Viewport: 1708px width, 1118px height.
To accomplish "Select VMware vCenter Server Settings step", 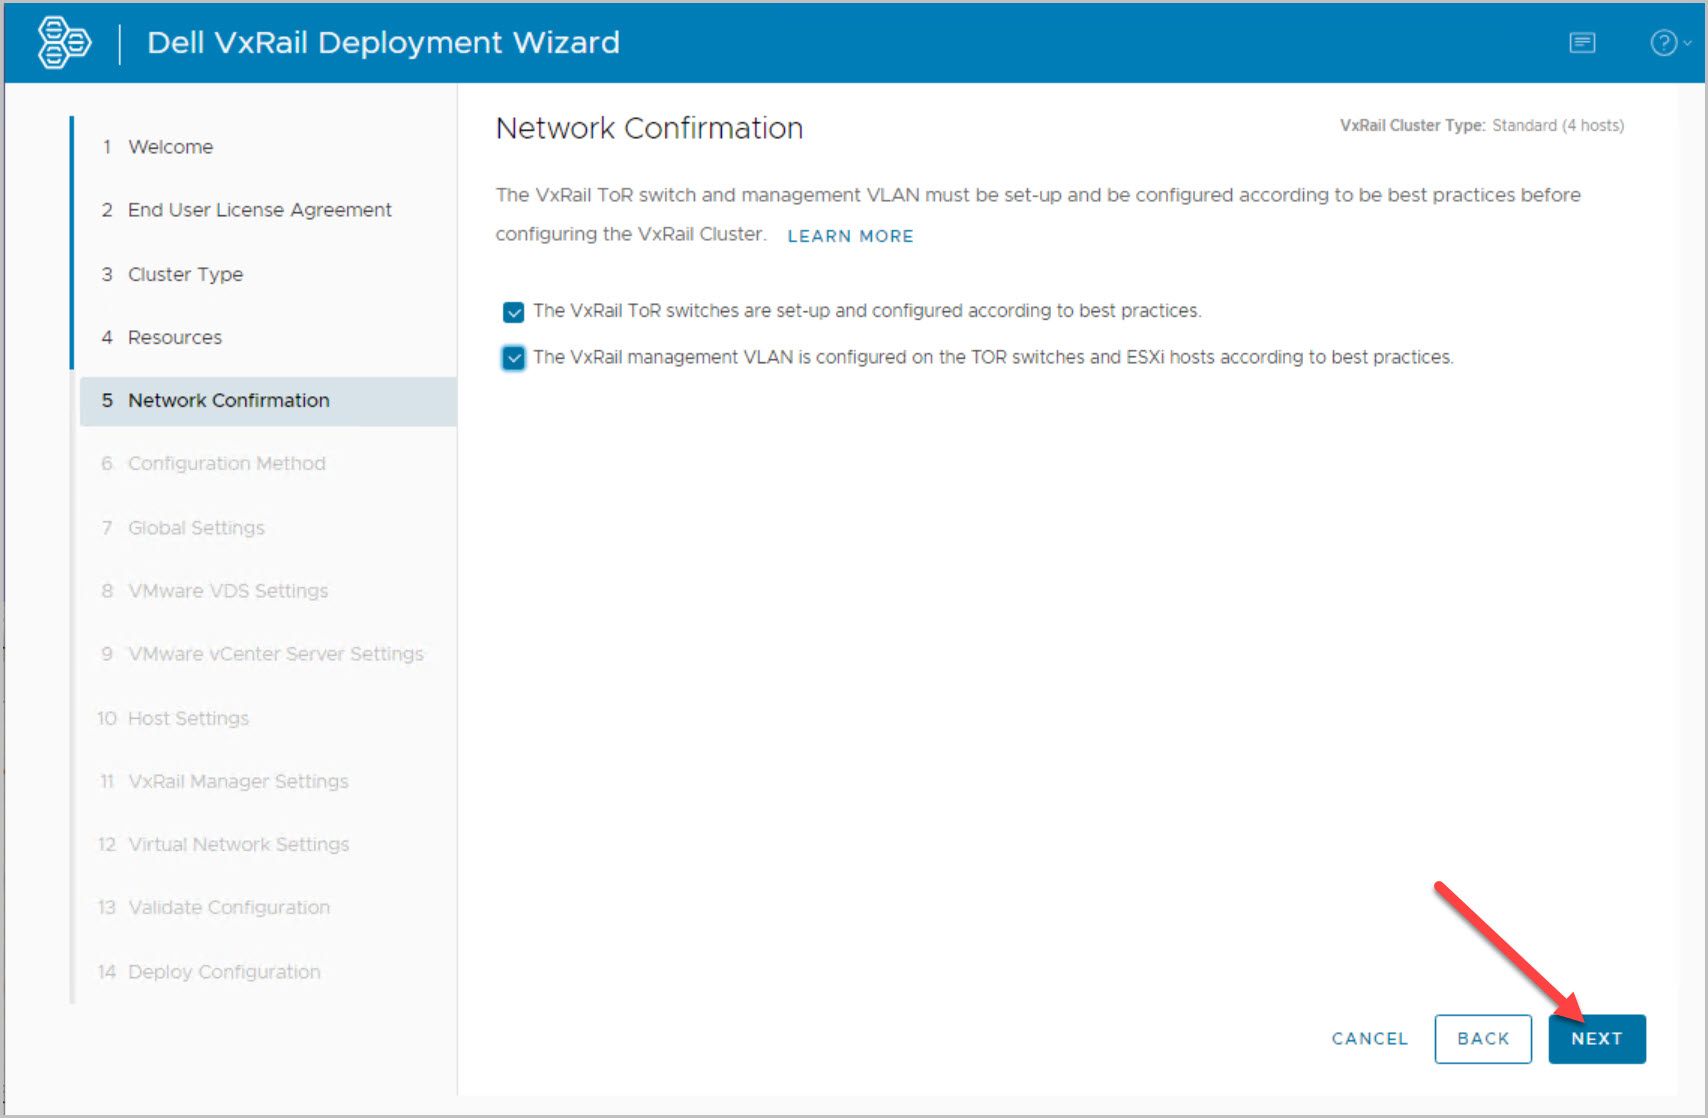I will (x=275, y=654).
